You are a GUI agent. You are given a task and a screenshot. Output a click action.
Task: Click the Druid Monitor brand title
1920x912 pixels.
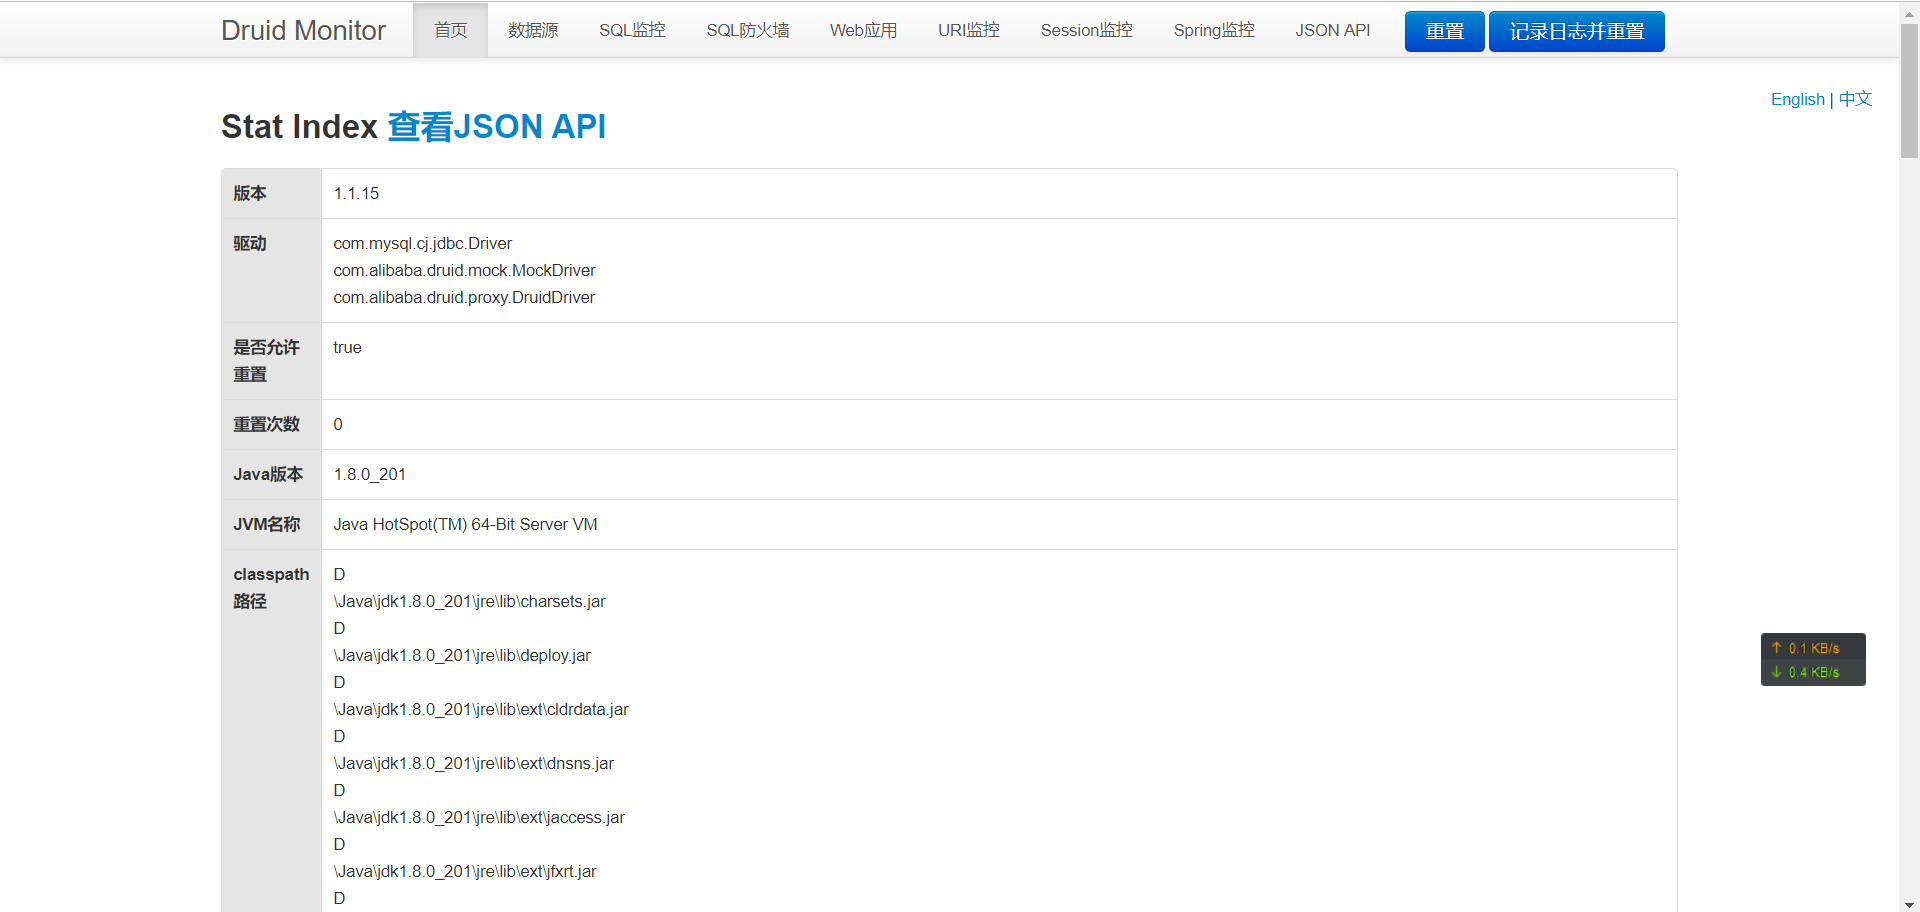303,31
